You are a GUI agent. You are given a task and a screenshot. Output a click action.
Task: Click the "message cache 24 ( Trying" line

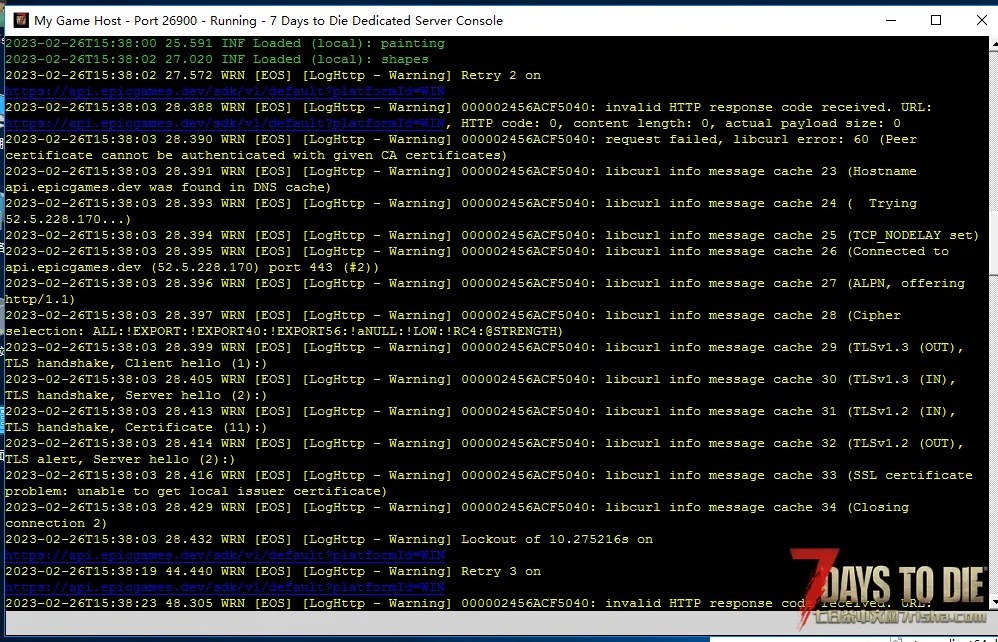click(461, 203)
